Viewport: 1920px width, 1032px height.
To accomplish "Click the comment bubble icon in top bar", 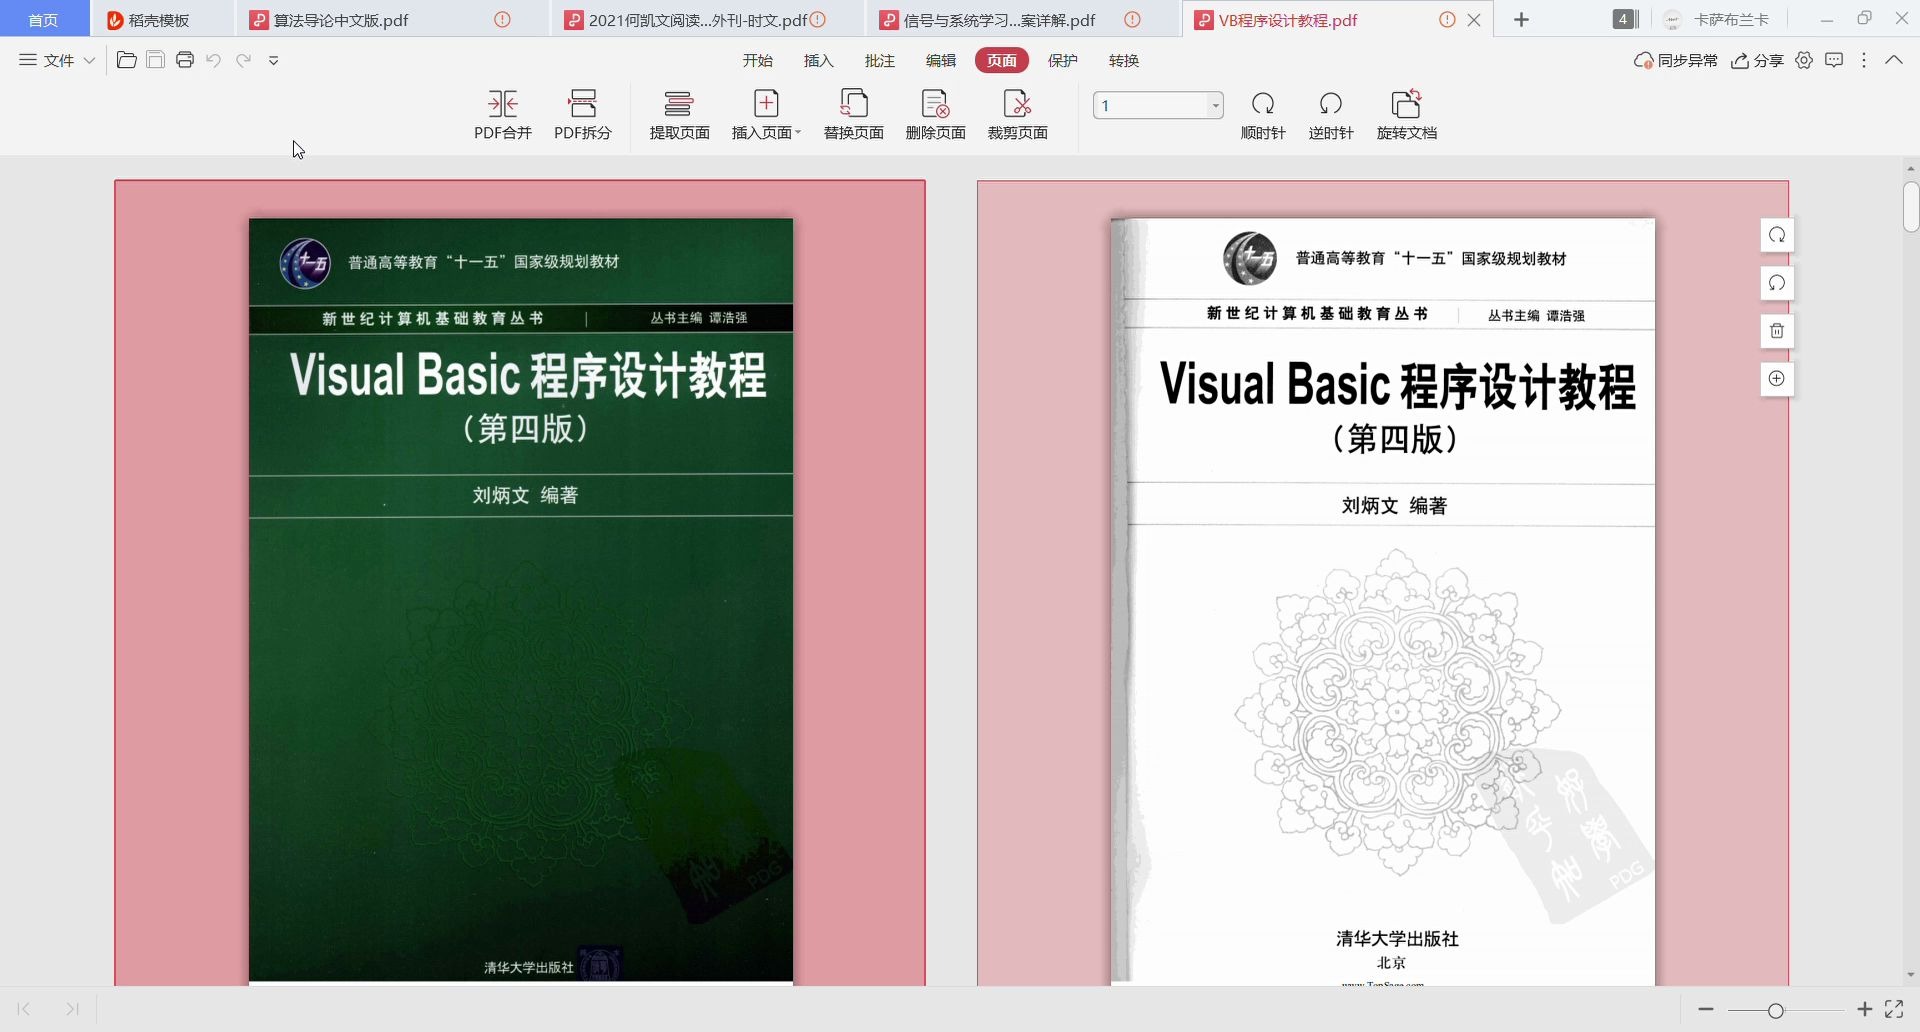I will (1834, 60).
